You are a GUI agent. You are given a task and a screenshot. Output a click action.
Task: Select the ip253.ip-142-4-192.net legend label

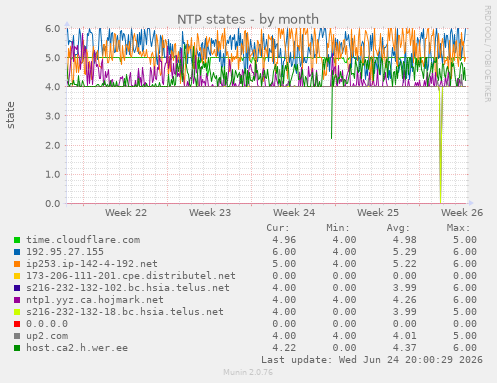coord(92,264)
